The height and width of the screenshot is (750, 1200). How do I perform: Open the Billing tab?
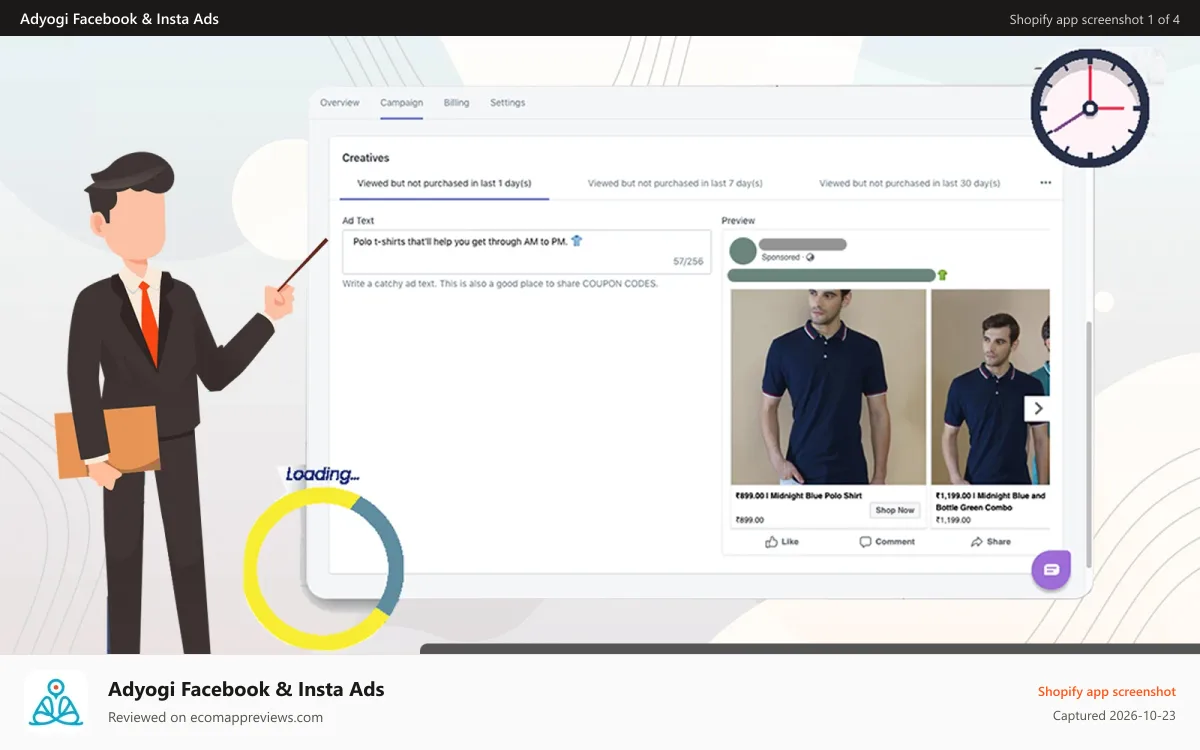(456, 103)
